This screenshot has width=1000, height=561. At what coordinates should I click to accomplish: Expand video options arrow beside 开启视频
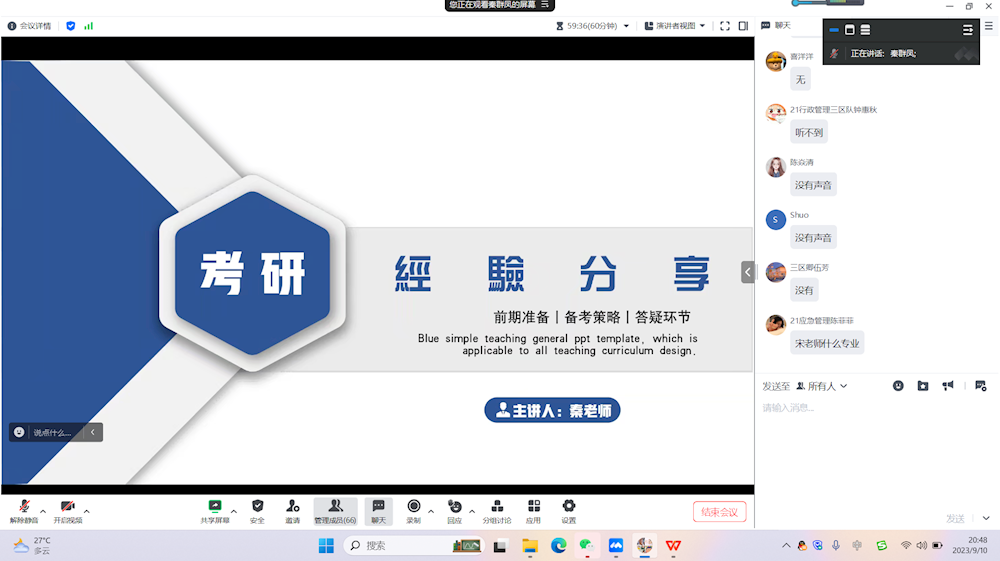click(87, 511)
